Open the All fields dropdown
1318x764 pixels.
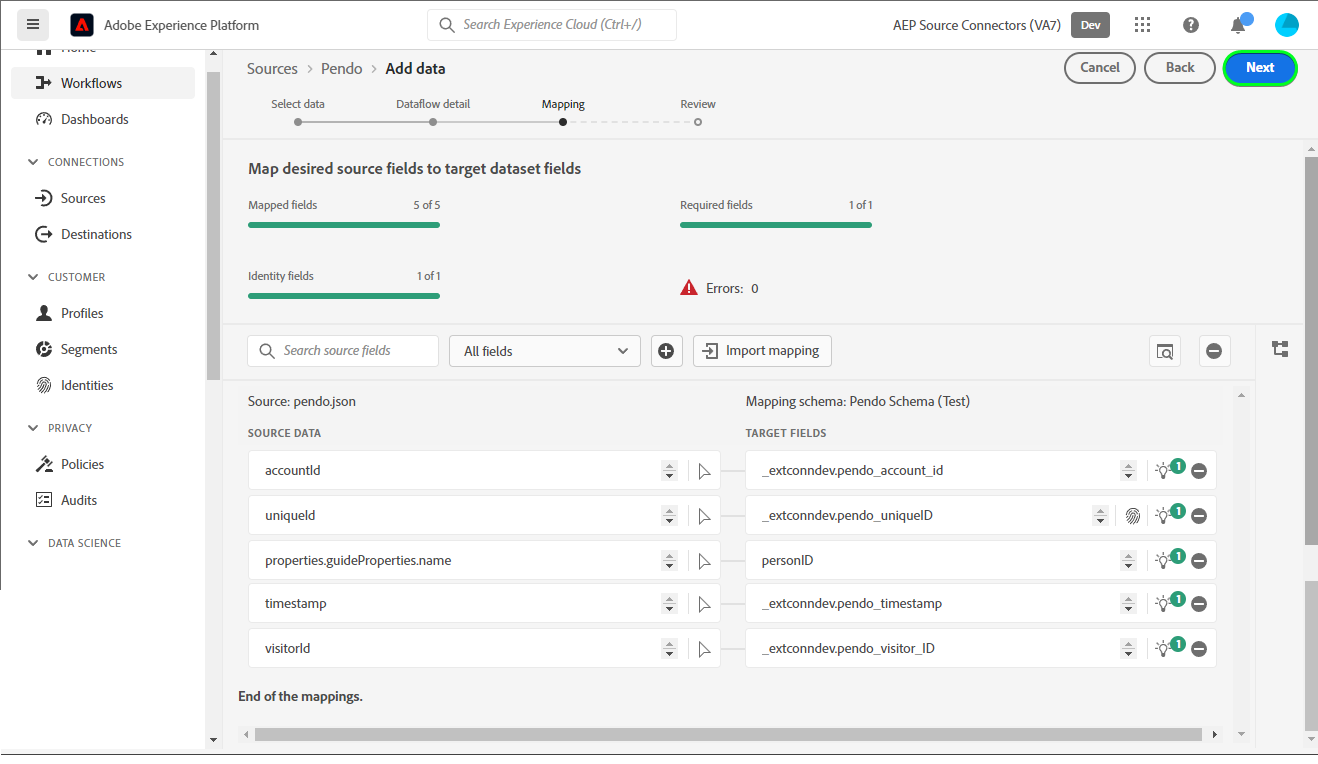(x=545, y=351)
